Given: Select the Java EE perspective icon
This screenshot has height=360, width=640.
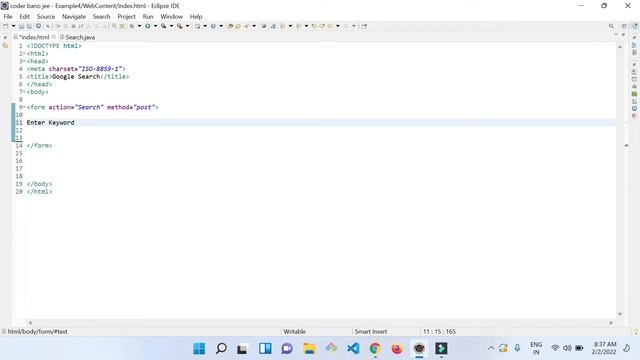Looking at the screenshot, I should click(x=635, y=26).
